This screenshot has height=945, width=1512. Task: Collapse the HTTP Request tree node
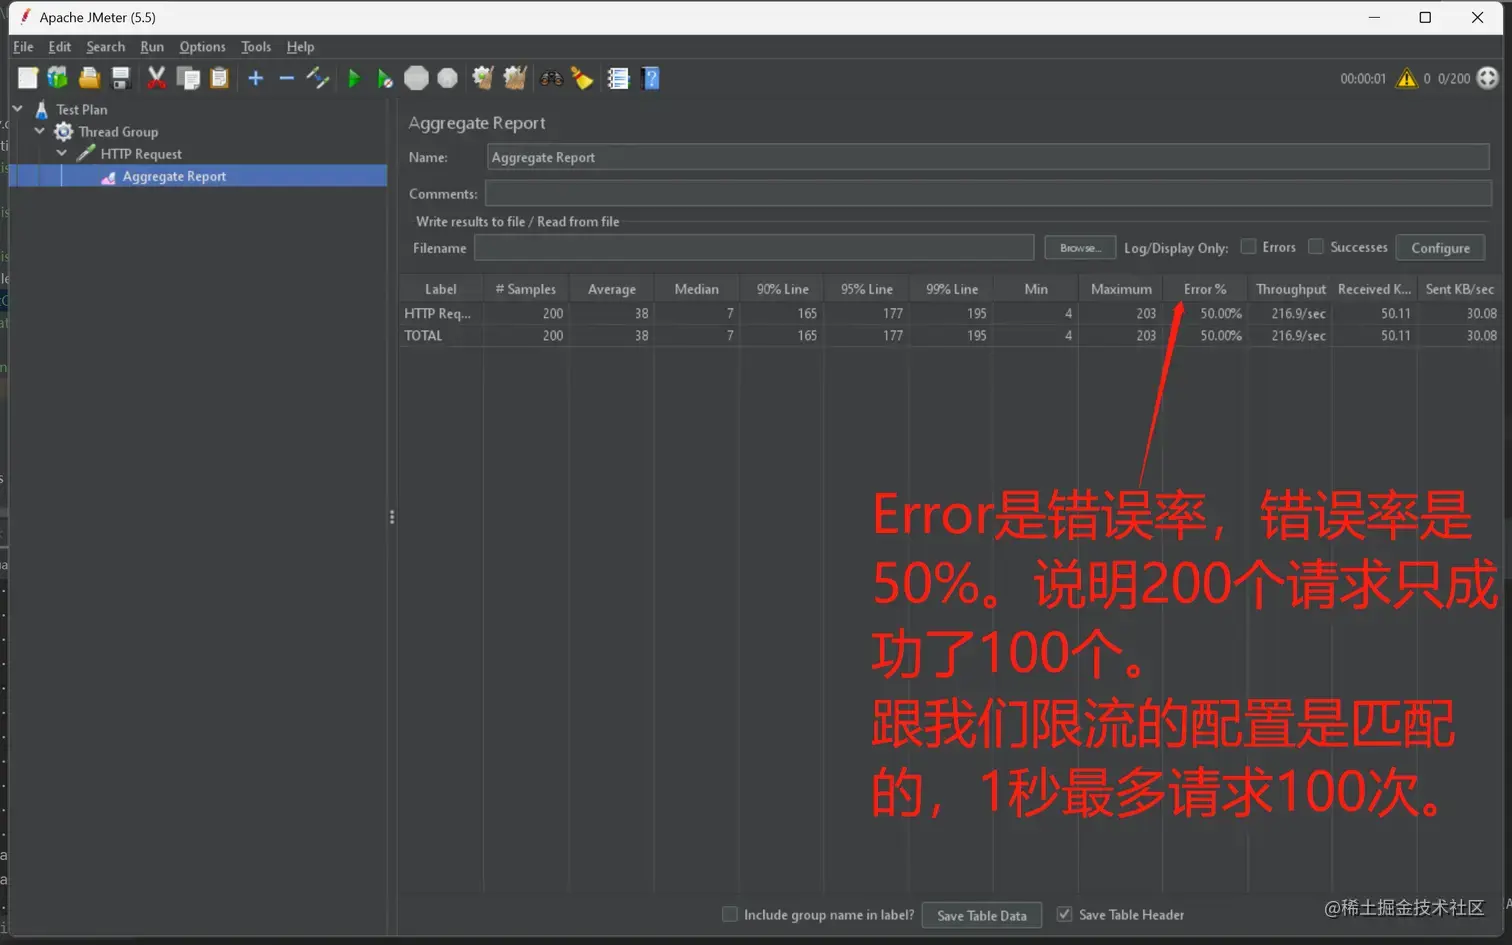pos(61,153)
